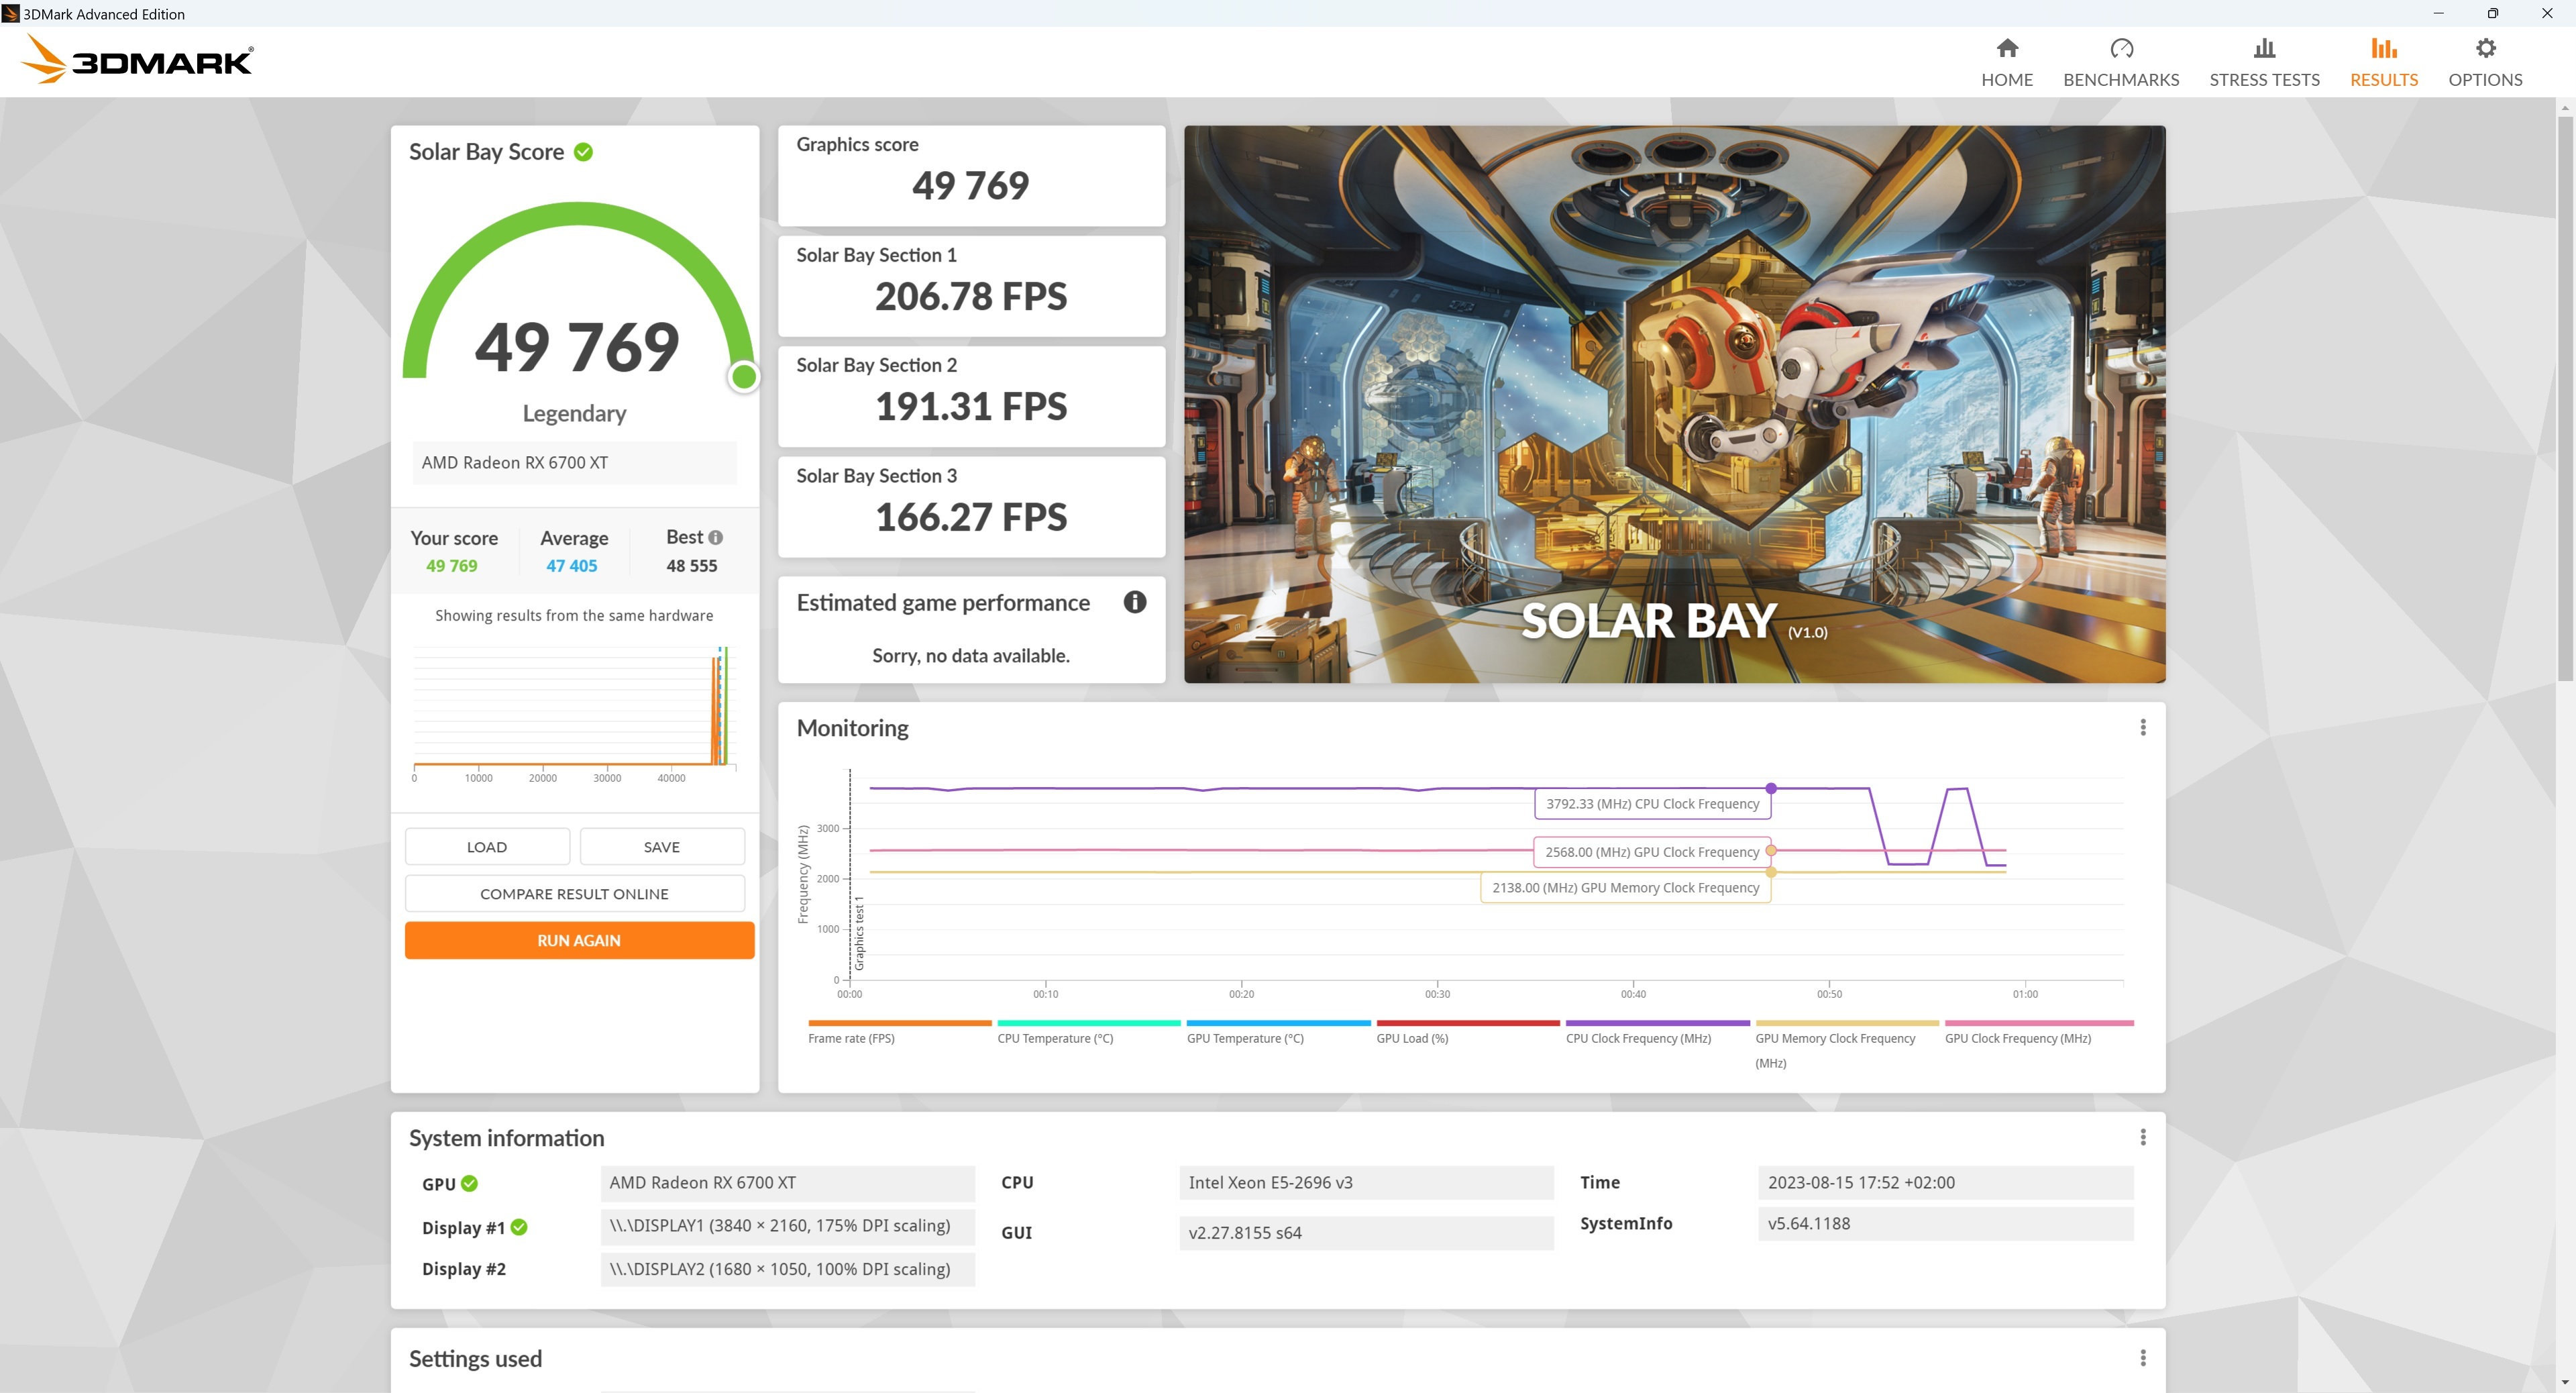Switch to the Results tab

coord(2383,62)
